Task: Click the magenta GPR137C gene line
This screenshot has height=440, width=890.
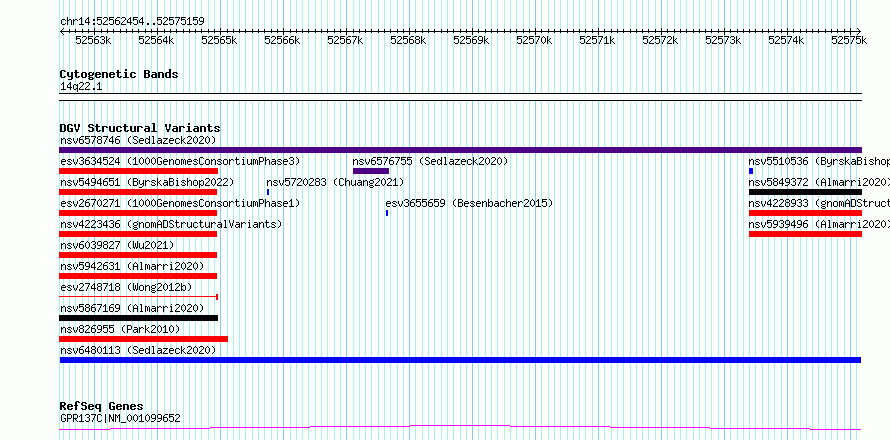Action: (x=460, y=428)
